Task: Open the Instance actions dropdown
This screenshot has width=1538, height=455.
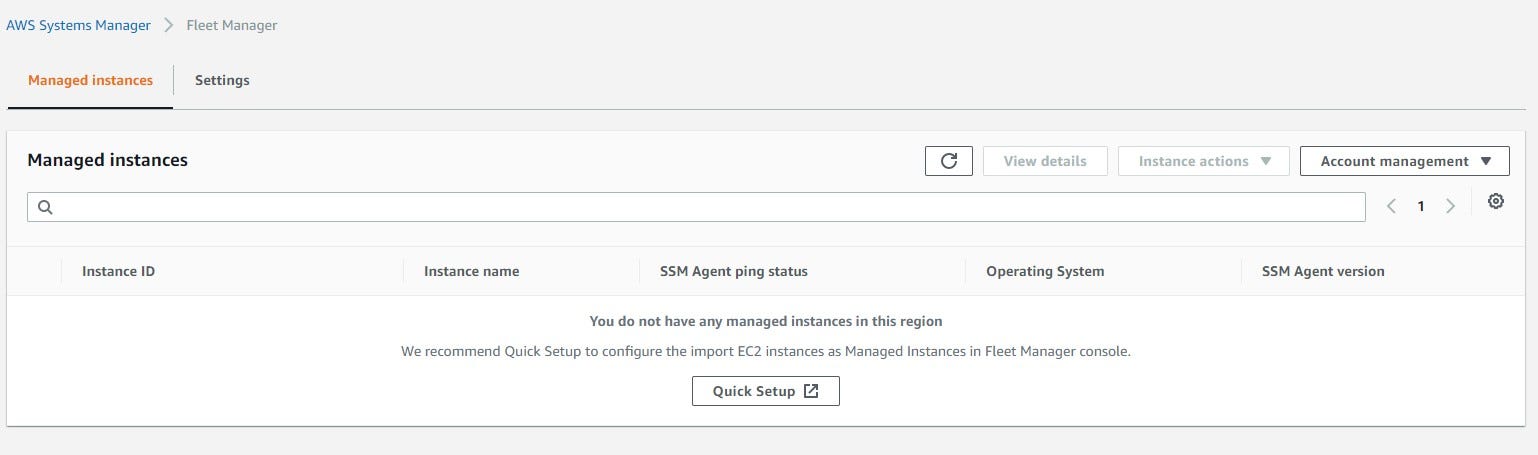Action: [1204, 161]
